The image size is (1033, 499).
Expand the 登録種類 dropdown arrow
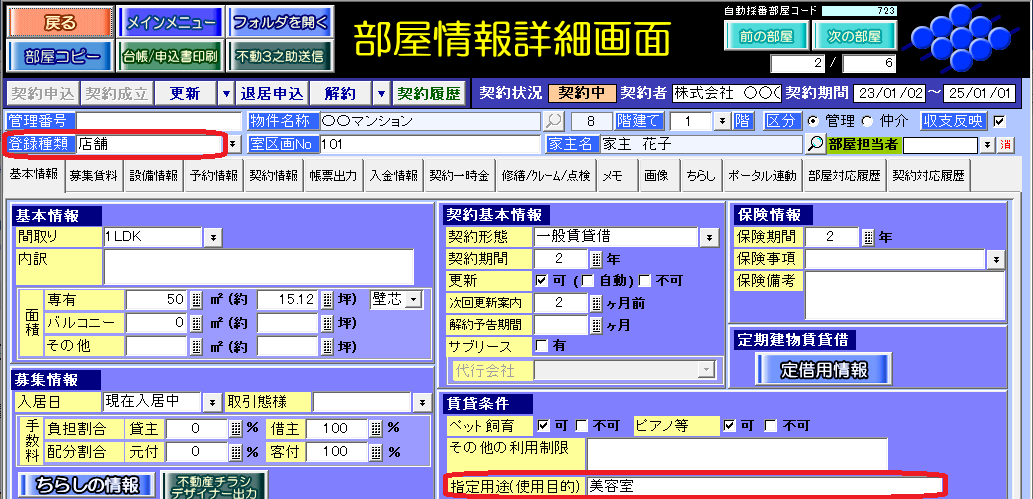click(x=233, y=144)
